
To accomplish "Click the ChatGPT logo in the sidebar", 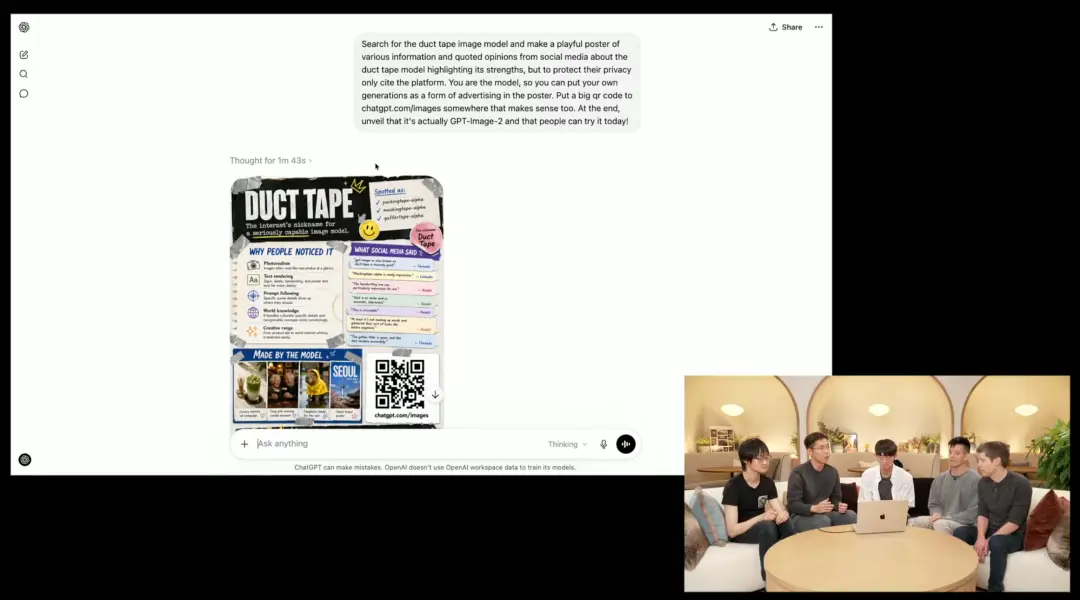I will tap(24, 28).
